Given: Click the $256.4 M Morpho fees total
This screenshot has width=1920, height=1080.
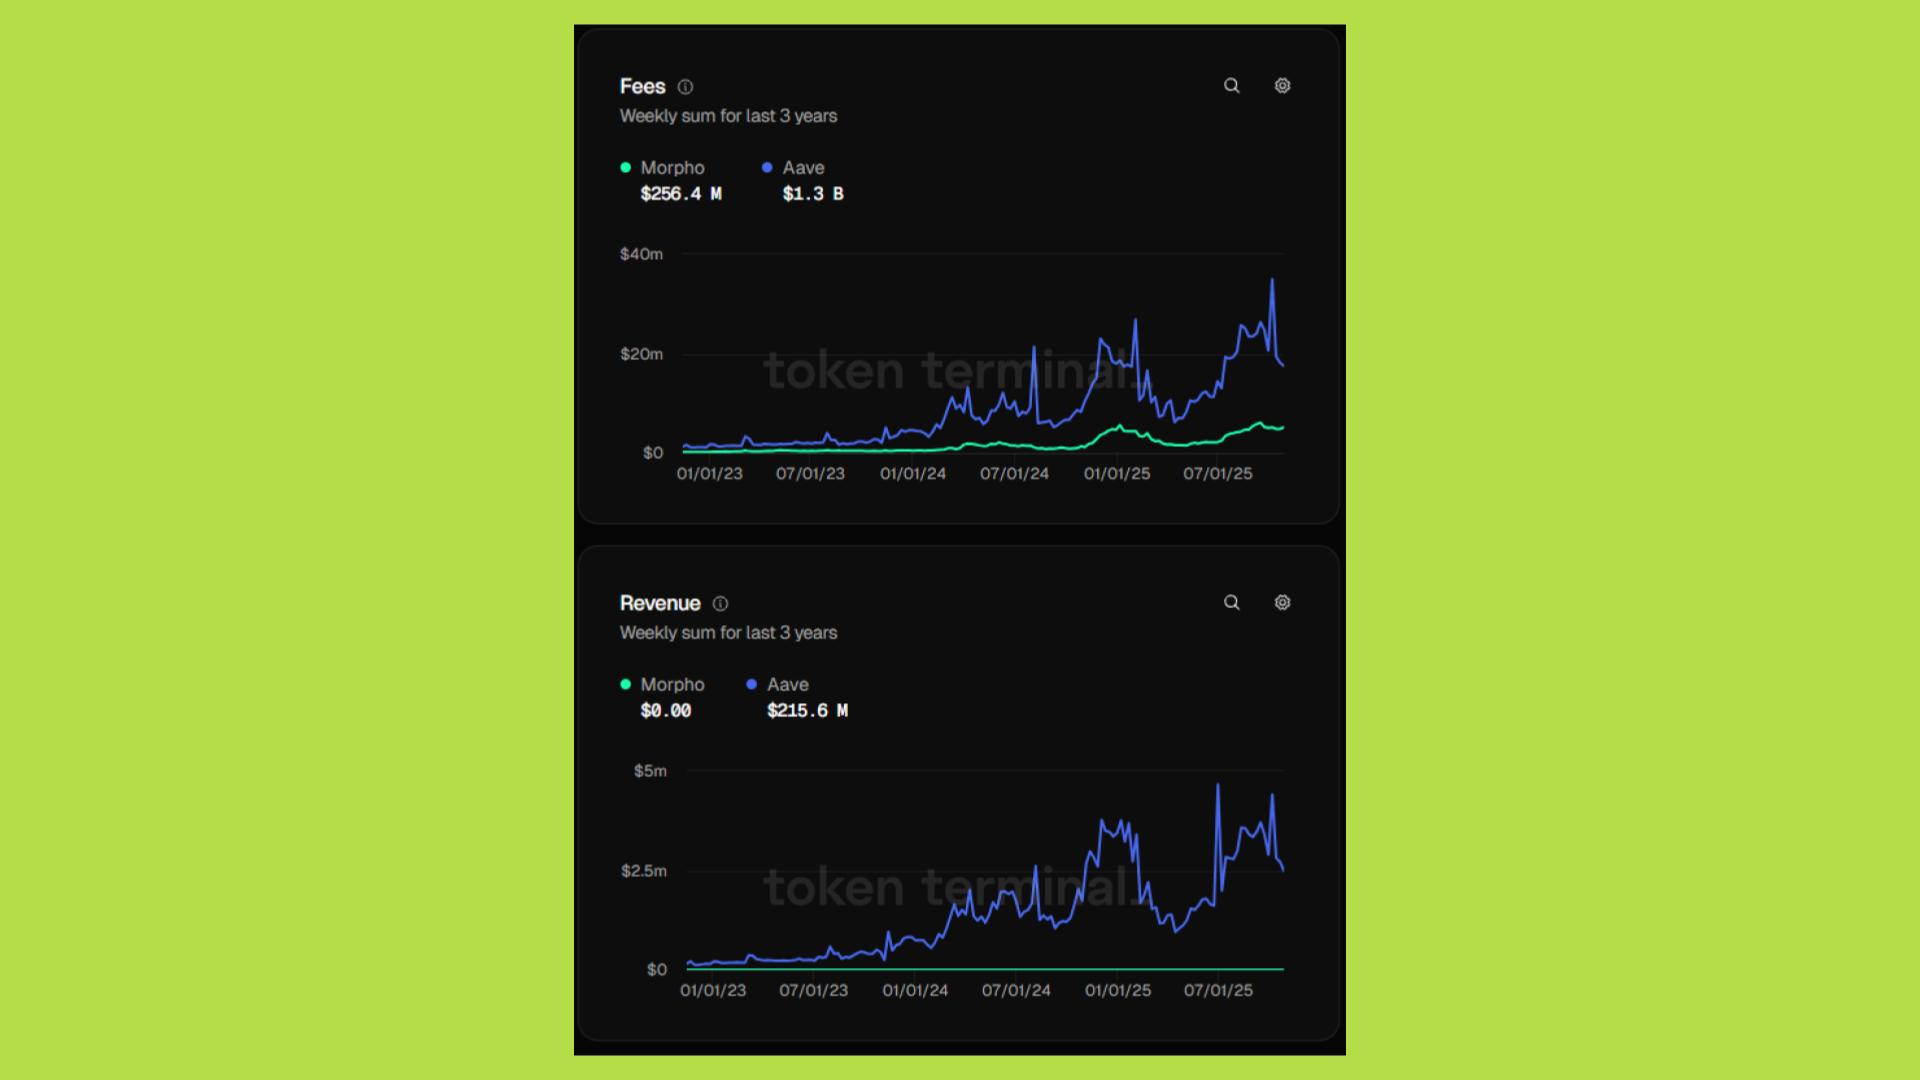Looking at the screenshot, I should coord(681,194).
